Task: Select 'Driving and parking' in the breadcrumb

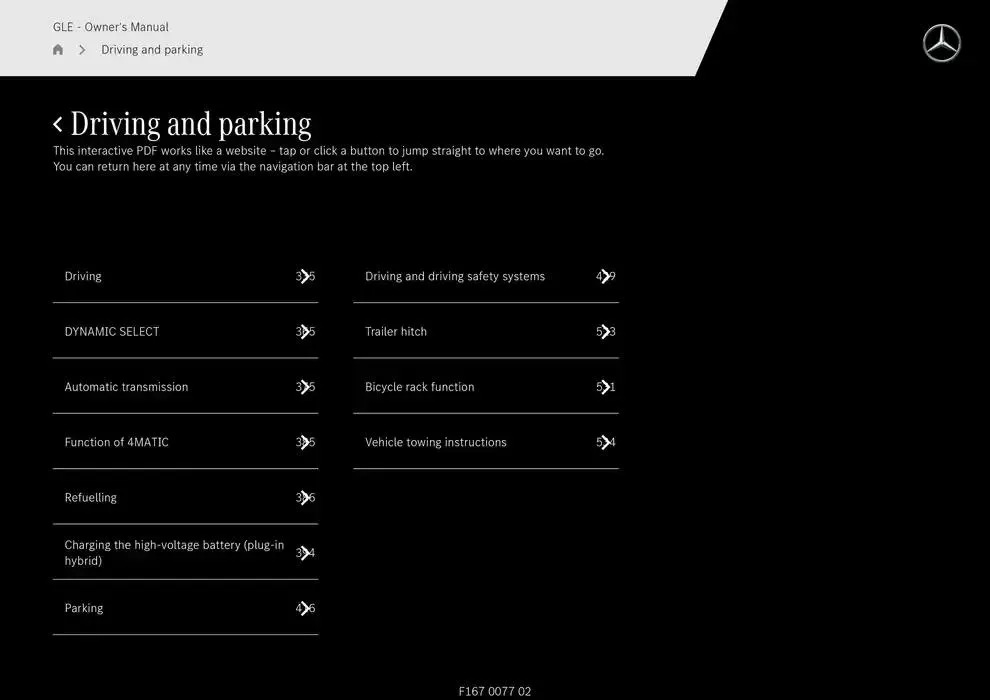Action: pos(152,50)
